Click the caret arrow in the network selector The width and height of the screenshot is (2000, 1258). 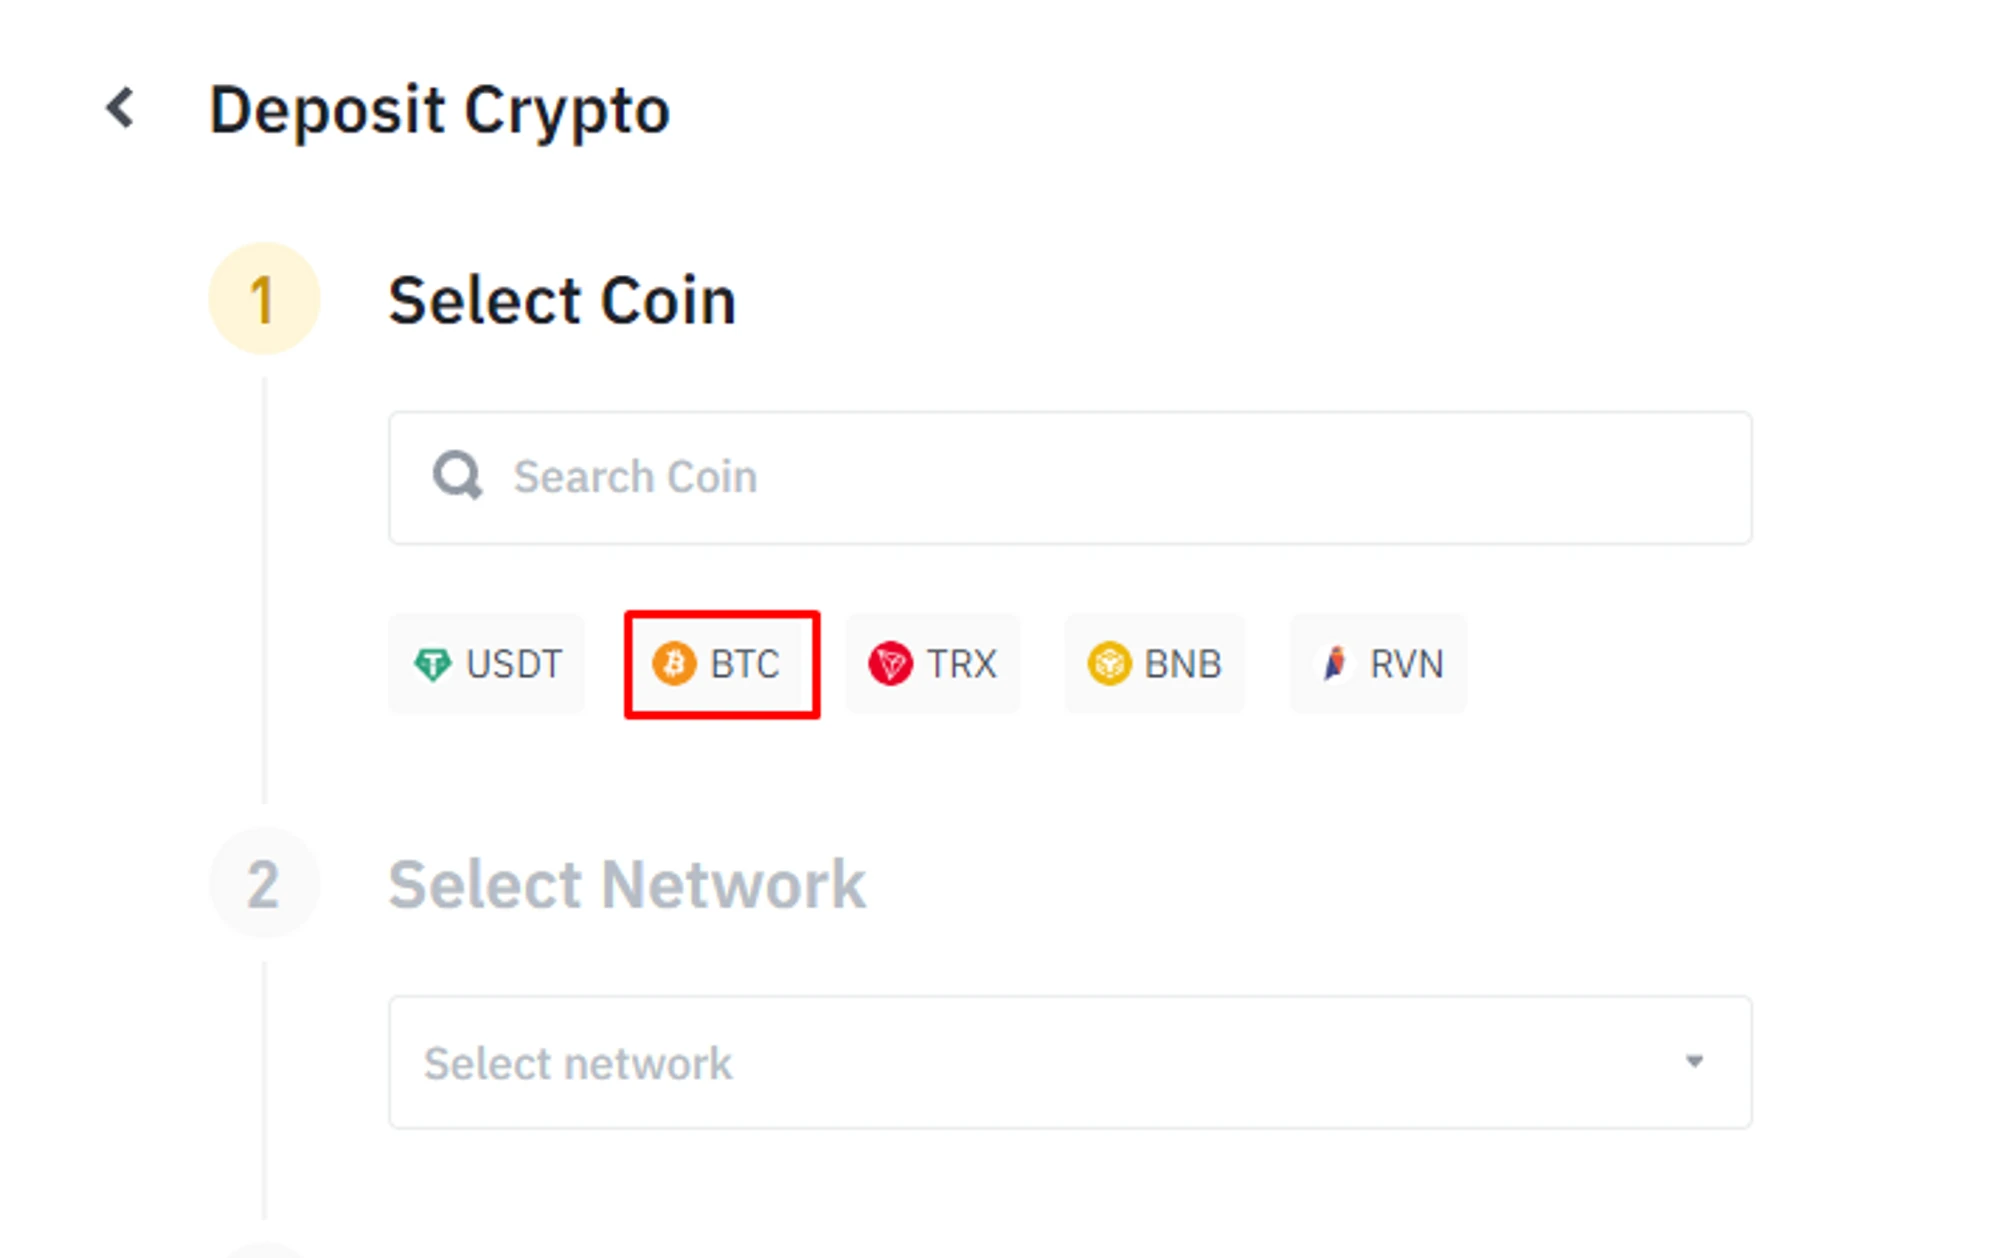1694,1062
